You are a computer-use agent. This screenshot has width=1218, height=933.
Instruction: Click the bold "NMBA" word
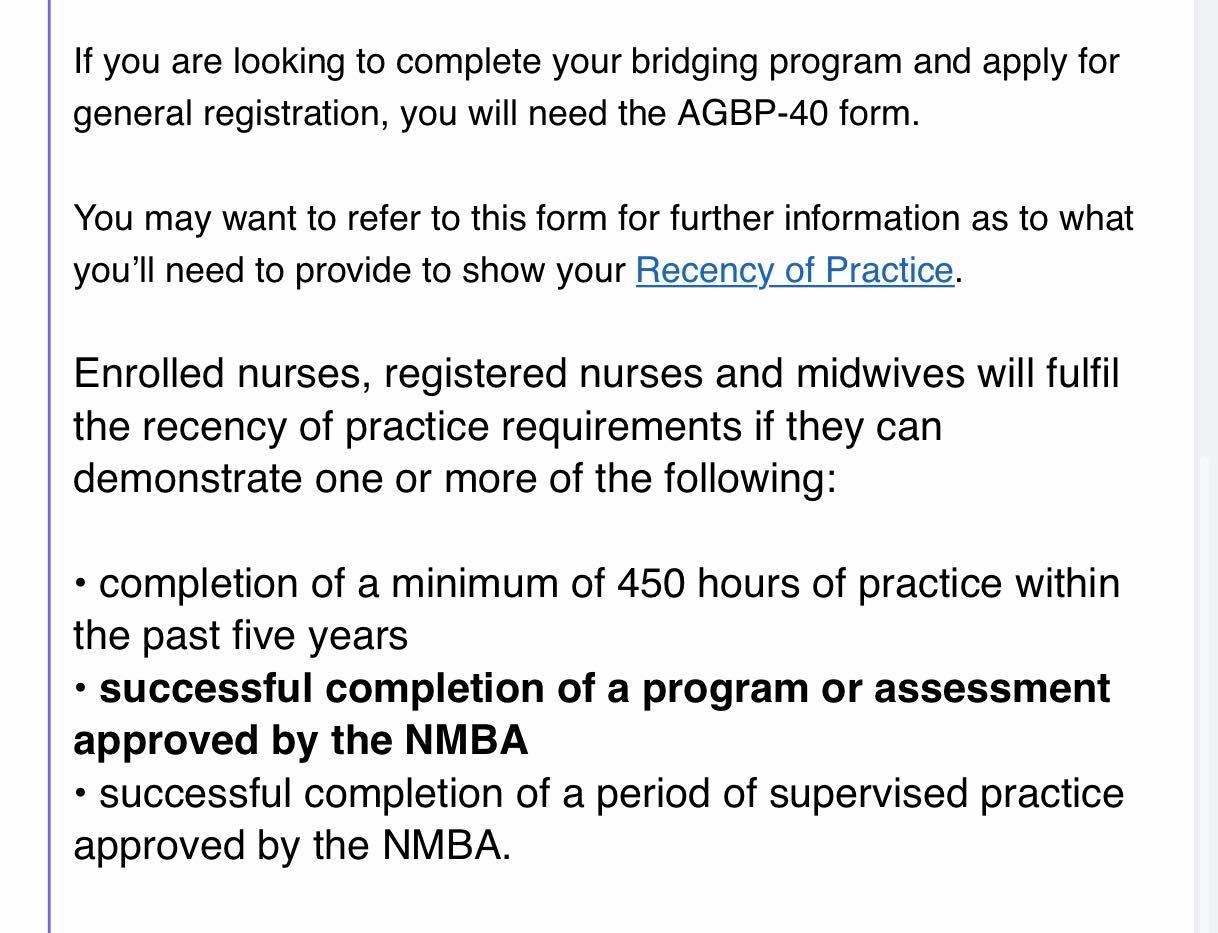coord(466,740)
